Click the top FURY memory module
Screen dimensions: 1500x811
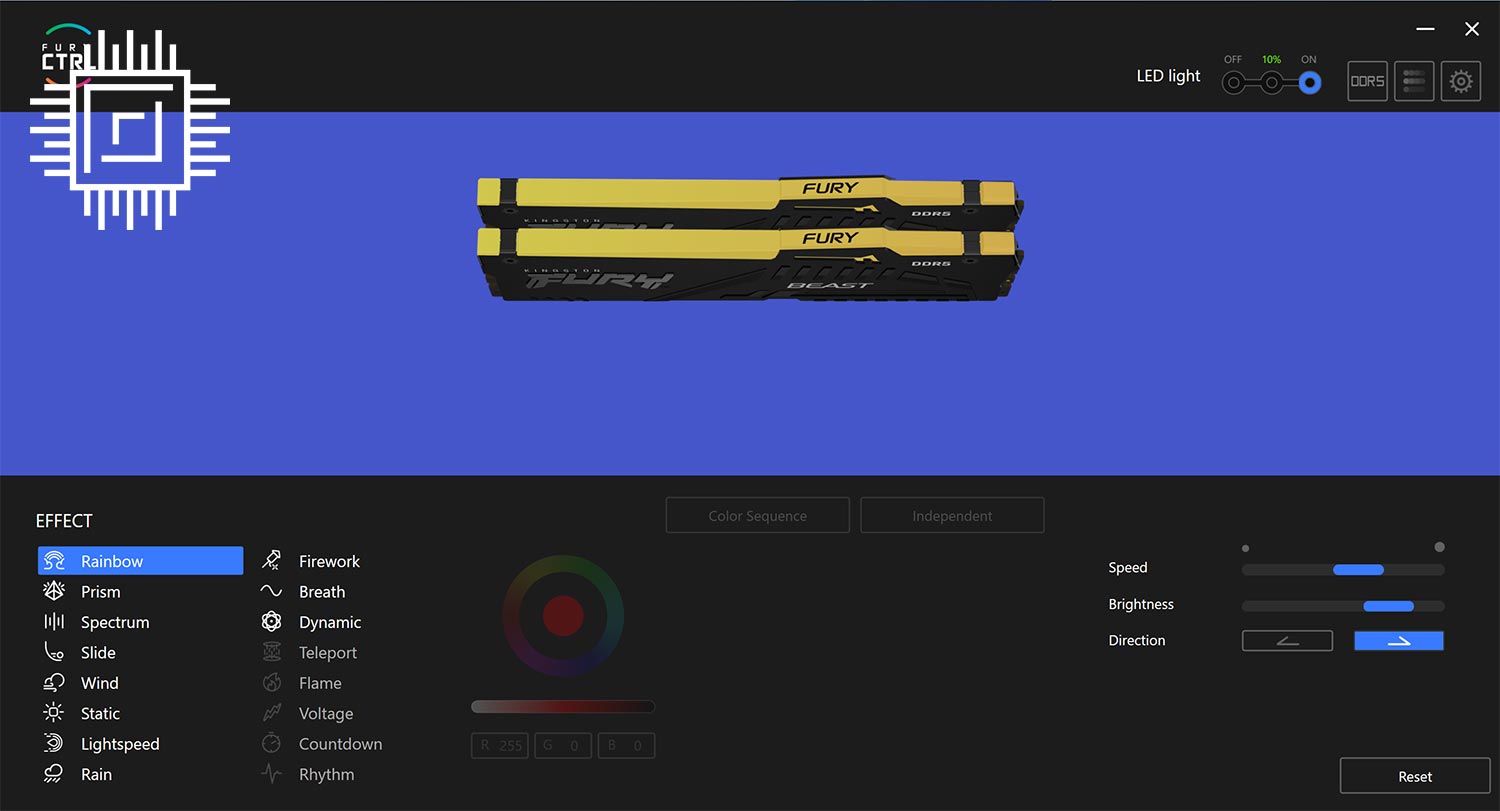750,203
